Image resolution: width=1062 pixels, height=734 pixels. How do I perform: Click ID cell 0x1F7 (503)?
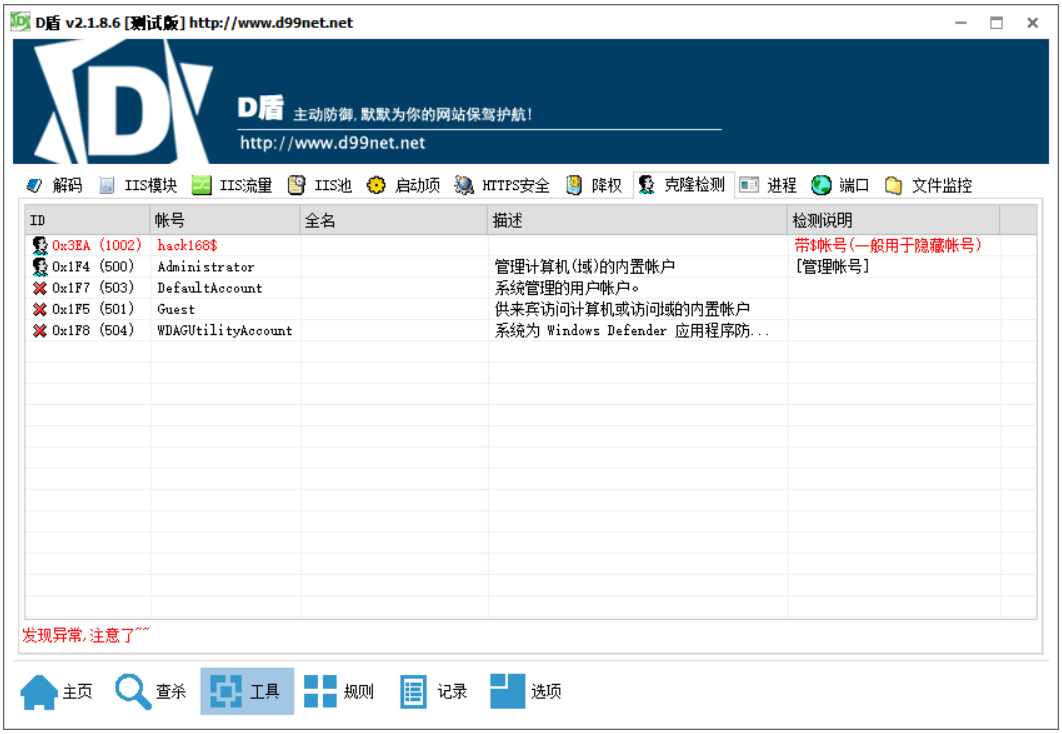[93, 288]
